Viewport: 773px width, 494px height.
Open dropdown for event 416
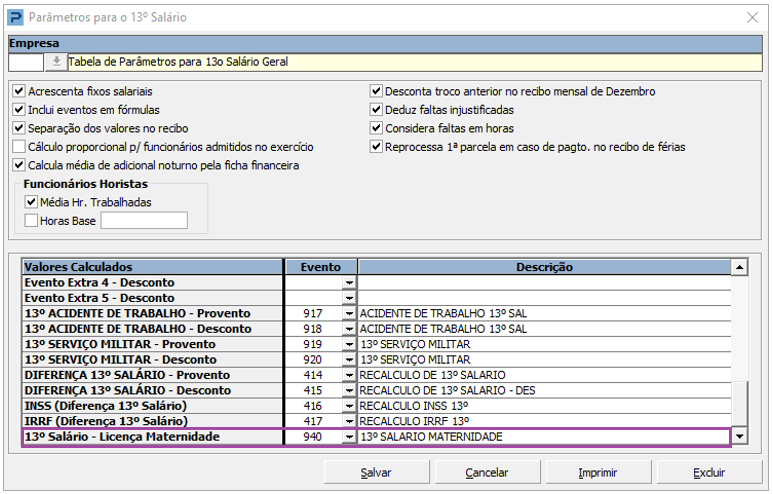pyautogui.click(x=349, y=406)
